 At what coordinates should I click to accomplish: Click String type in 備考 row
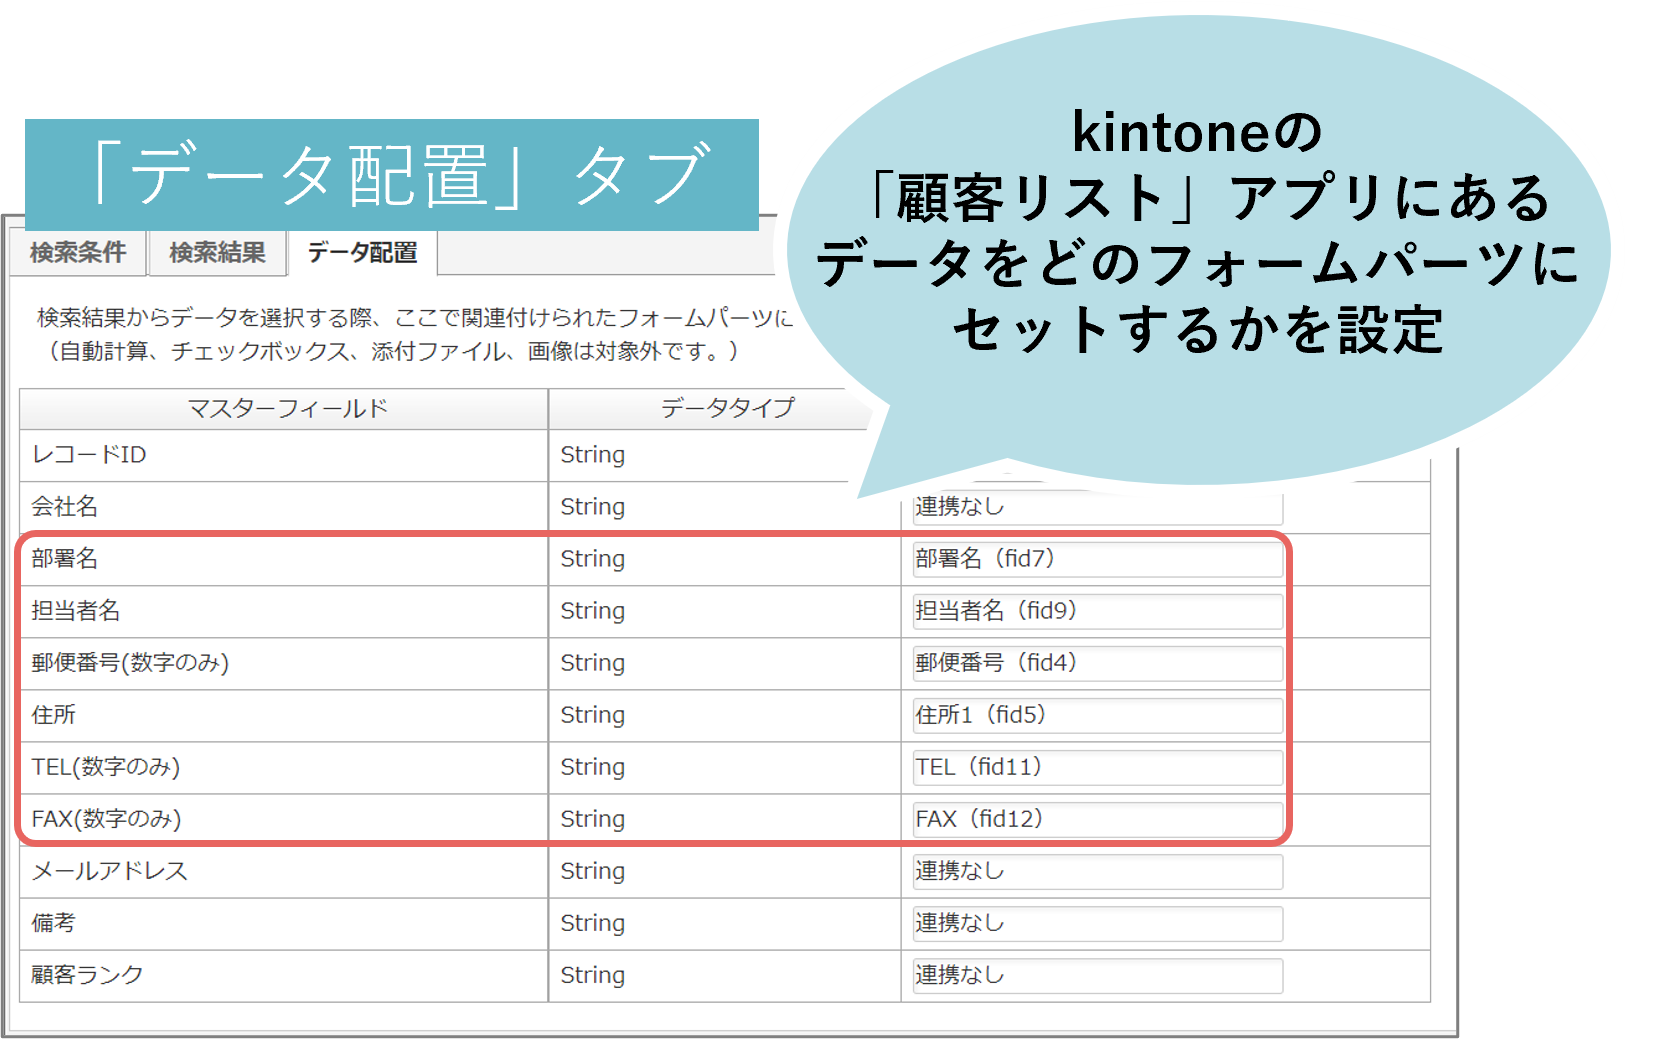(592, 923)
